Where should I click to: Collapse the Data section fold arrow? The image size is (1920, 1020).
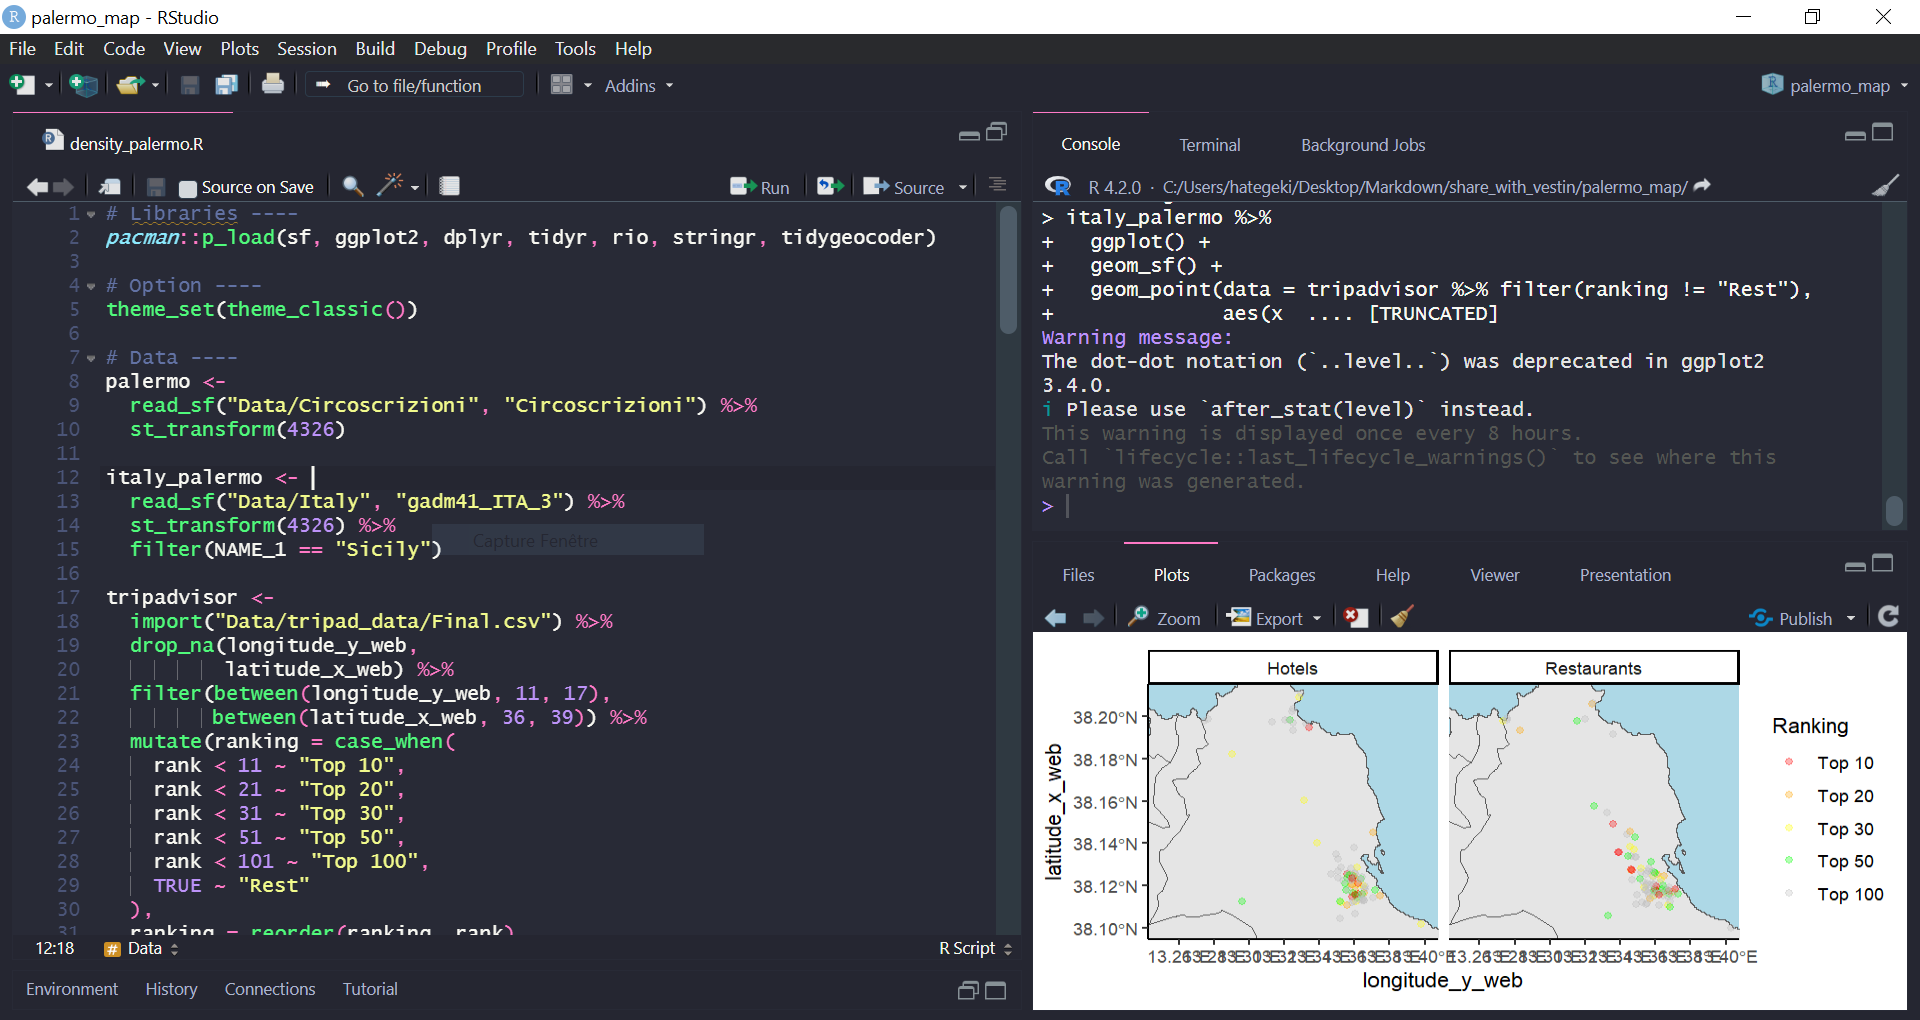(91, 358)
